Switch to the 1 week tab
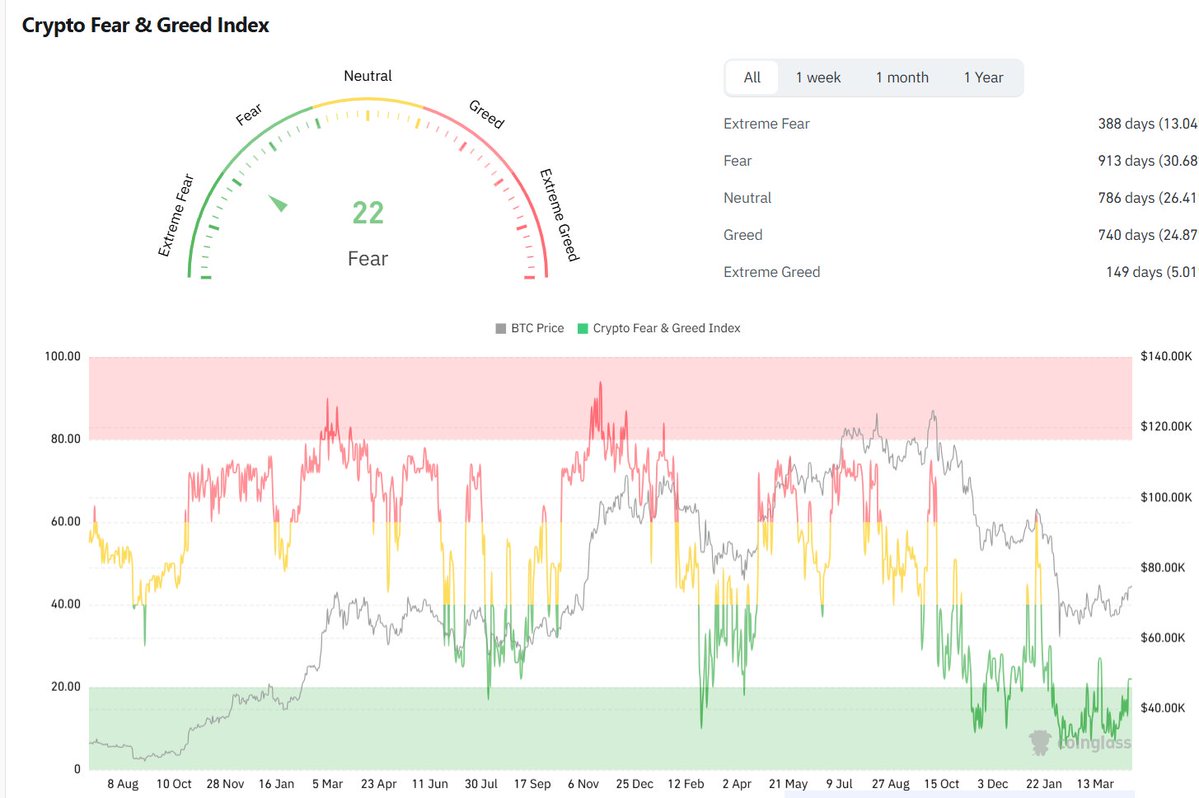Viewport: 1199px width, 798px height. pyautogui.click(x=818, y=78)
